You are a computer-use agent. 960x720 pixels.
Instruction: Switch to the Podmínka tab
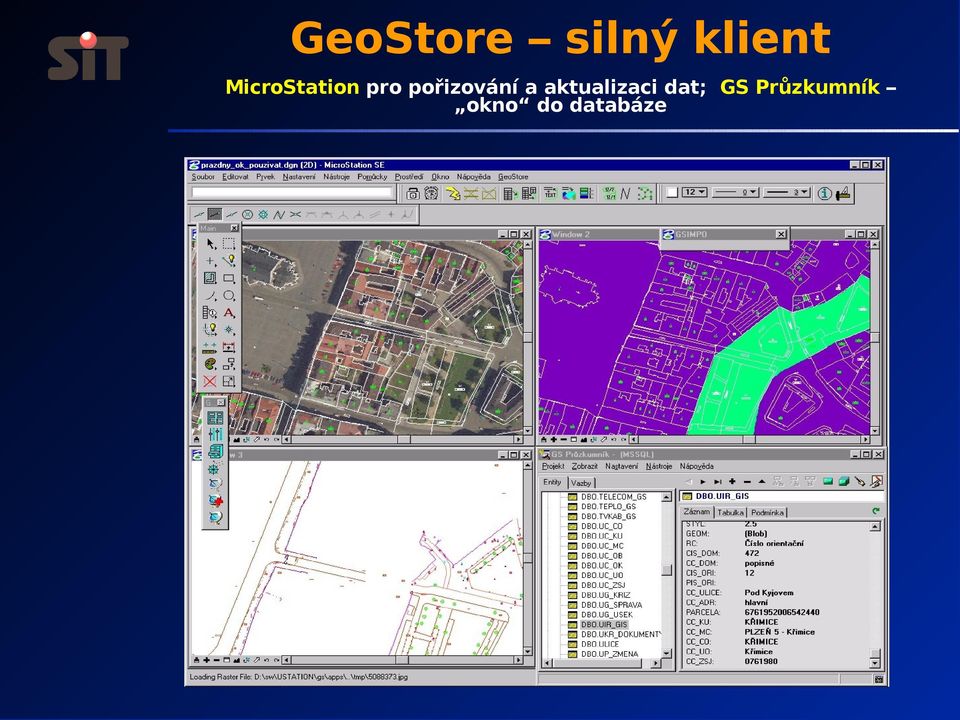[767, 512]
